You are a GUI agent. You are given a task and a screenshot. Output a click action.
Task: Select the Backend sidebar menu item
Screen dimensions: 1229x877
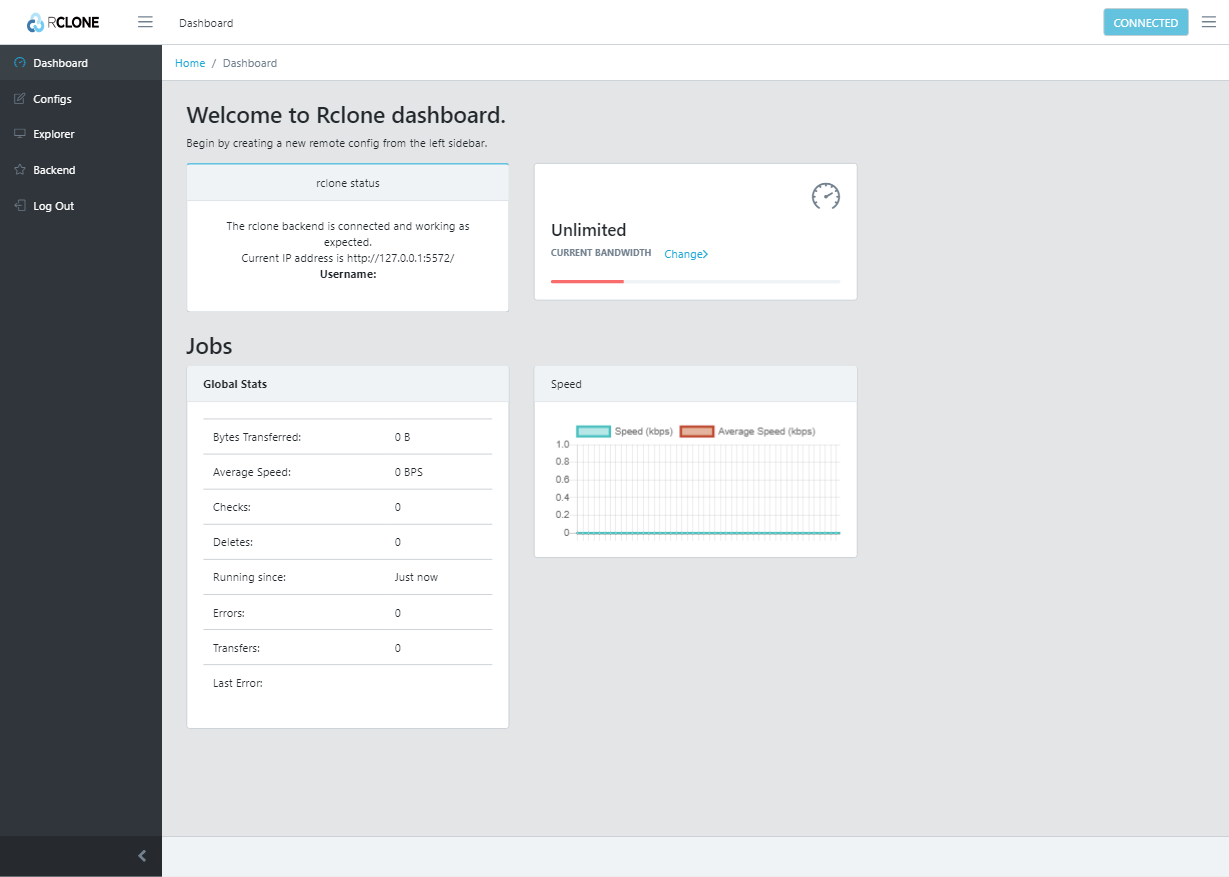[54, 170]
